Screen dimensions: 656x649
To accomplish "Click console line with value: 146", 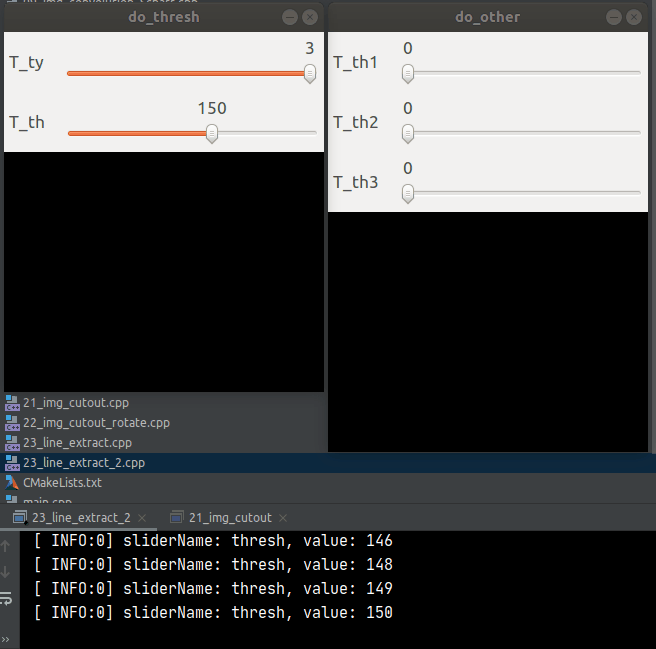I will point(213,541).
